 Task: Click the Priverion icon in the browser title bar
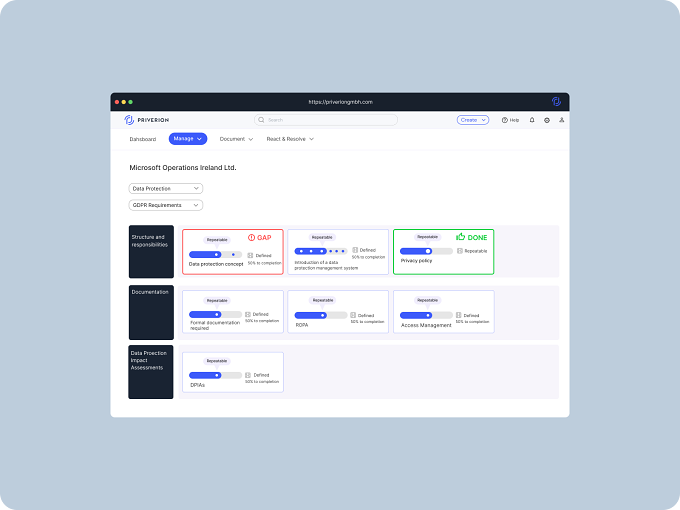(x=556, y=101)
